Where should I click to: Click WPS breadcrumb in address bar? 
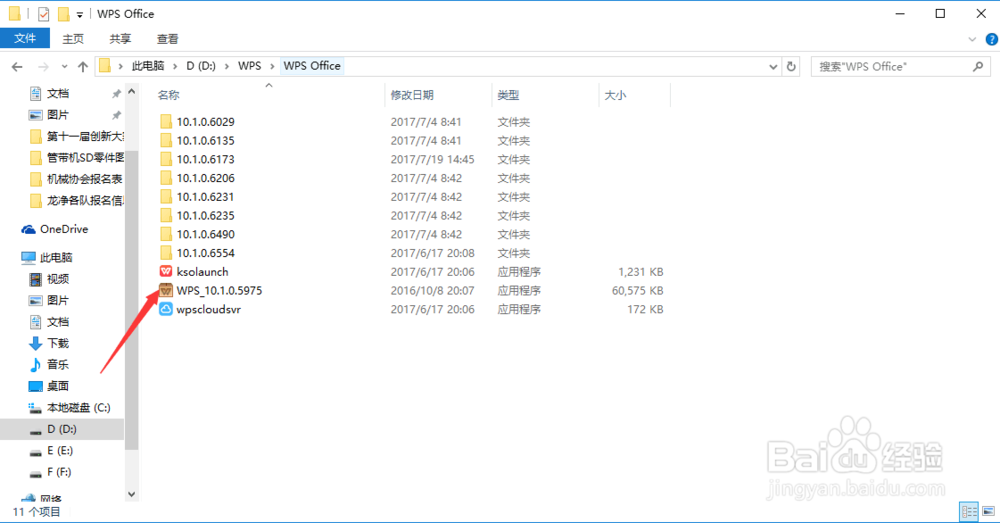pos(249,66)
